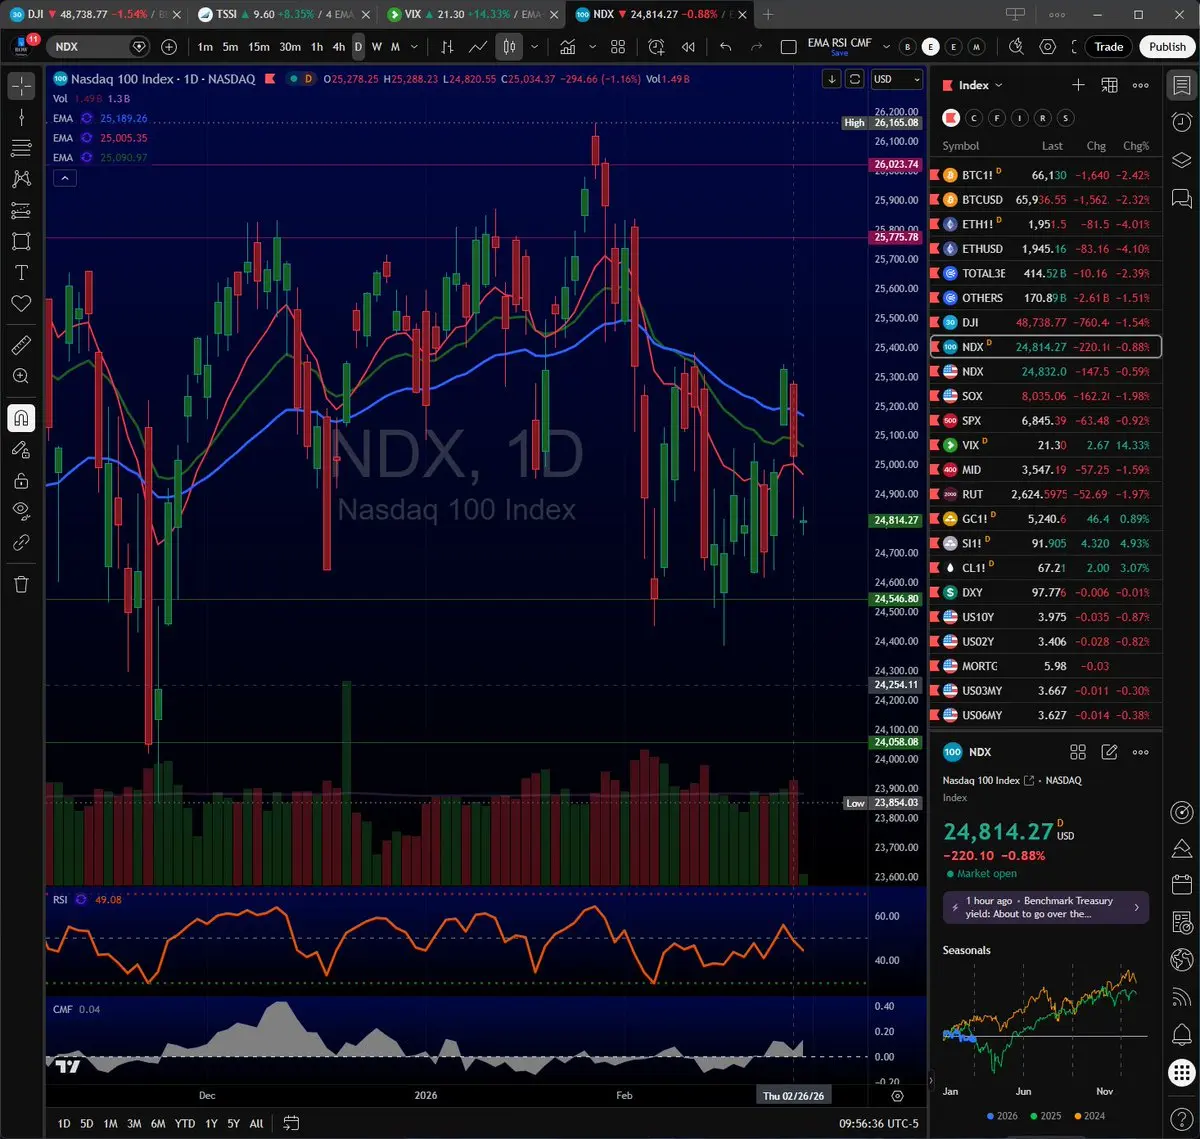Toggle the auto-fit refresh button near USD
The width and height of the screenshot is (1200, 1139).
pos(855,79)
